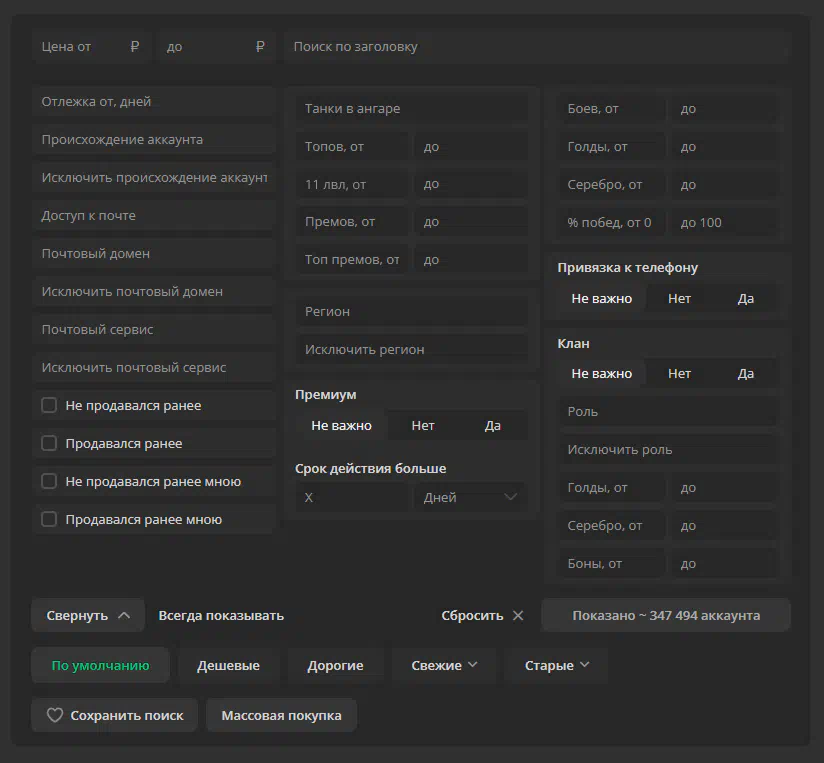Switch to the Дорогие sorting tab
This screenshot has width=824, height=763.
pyautogui.click(x=335, y=665)
